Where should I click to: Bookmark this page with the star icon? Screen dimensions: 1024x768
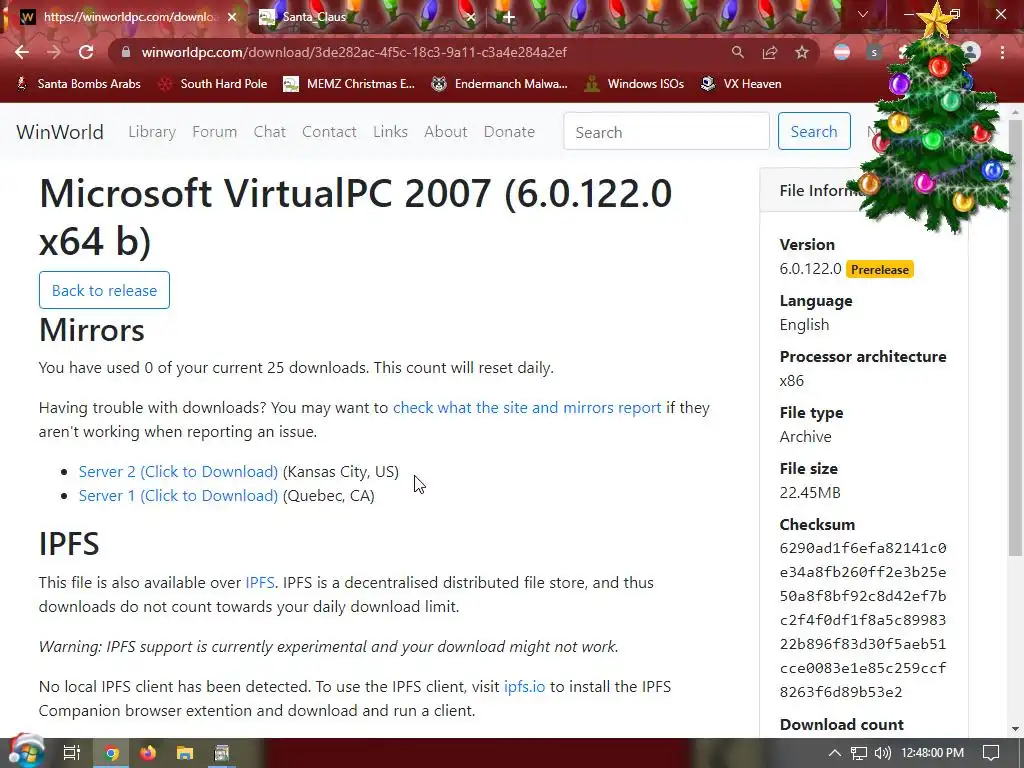802,52
